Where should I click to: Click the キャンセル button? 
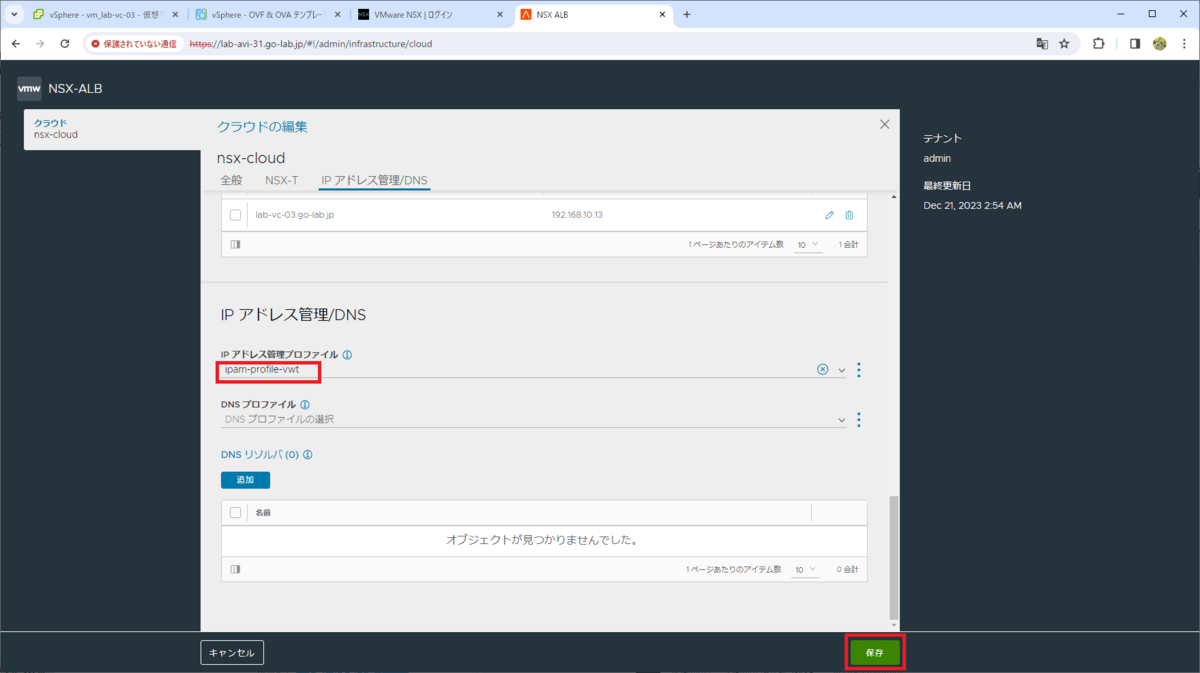(232, 653)
